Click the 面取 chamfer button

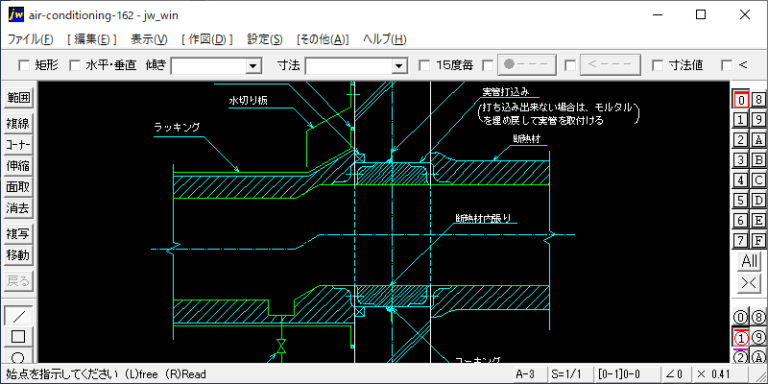(x=18, y=188)
